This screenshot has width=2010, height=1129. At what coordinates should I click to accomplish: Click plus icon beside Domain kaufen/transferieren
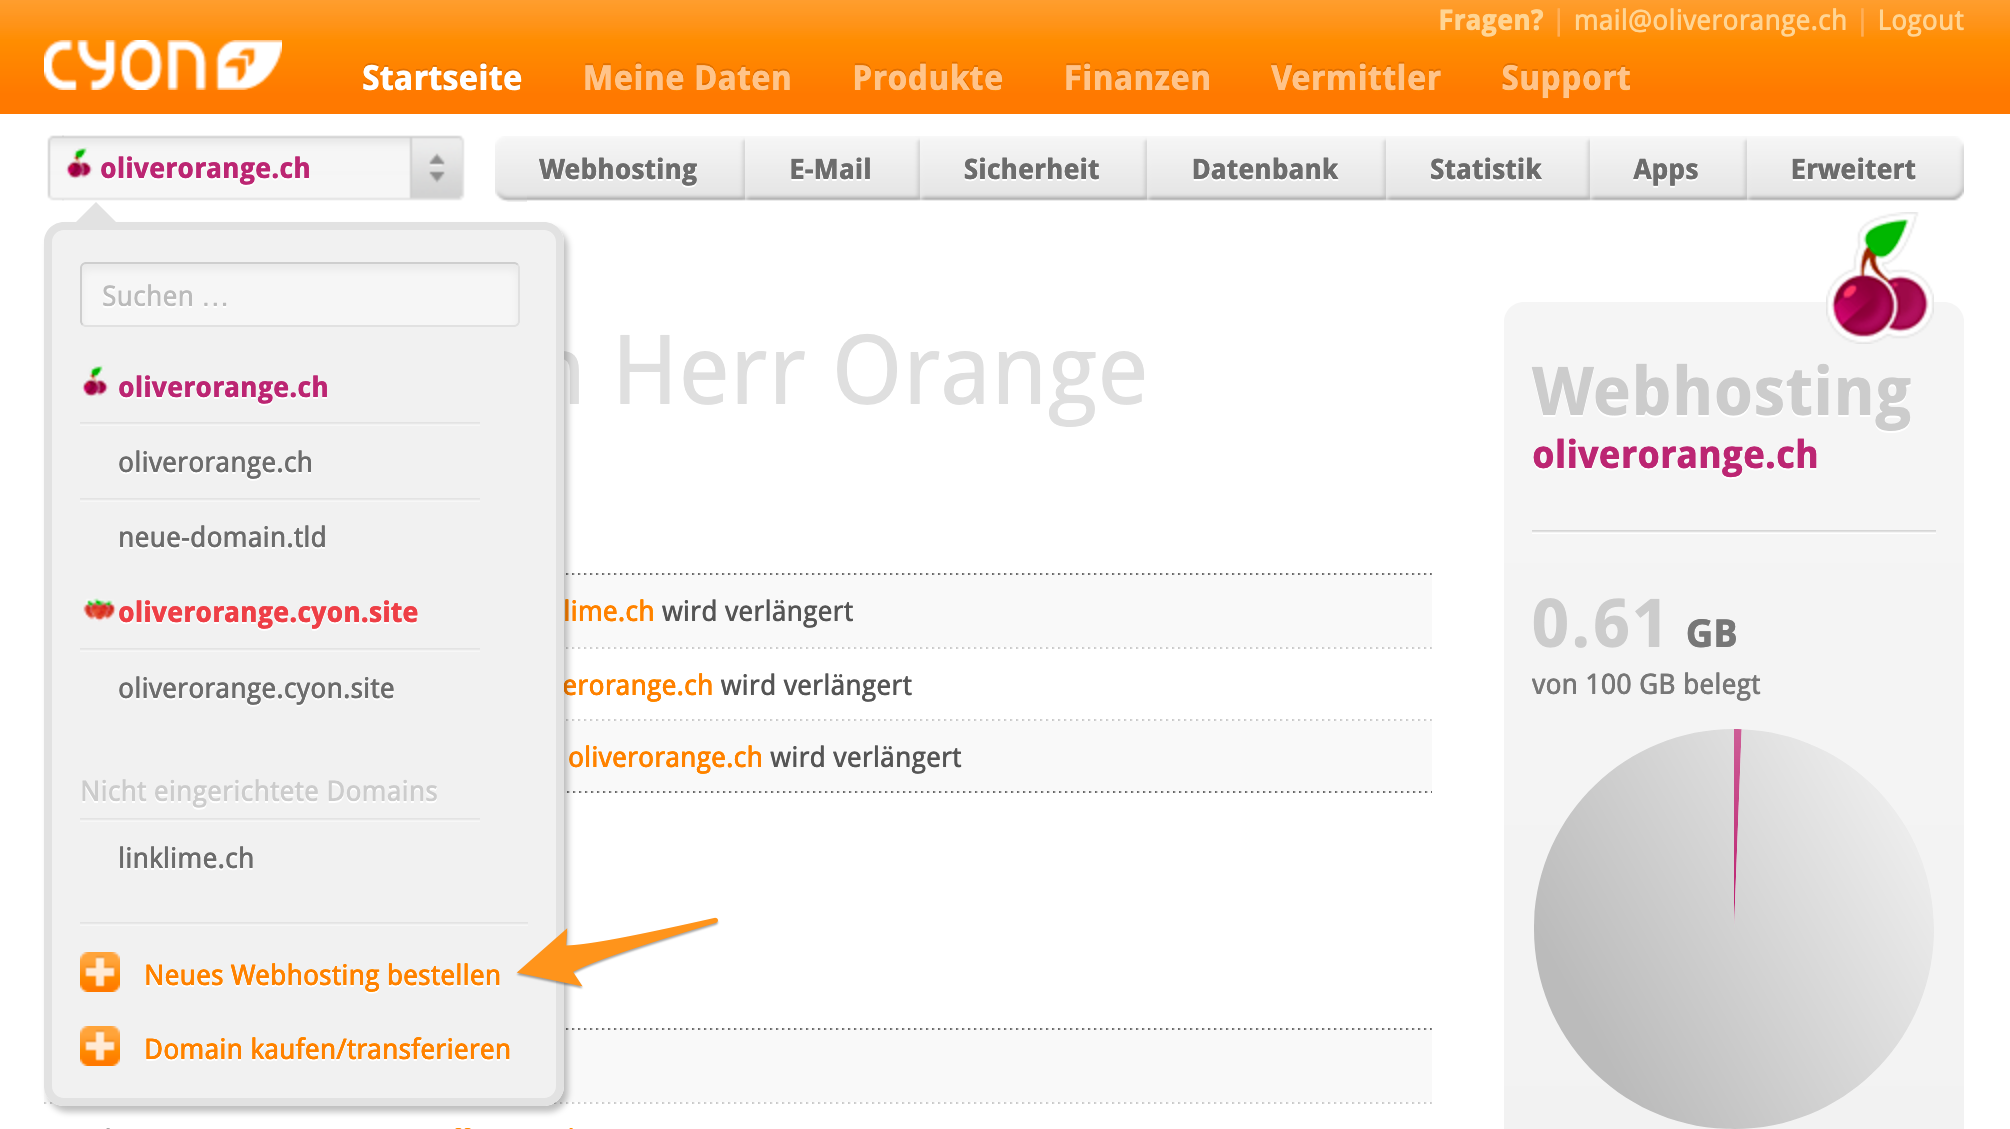coord(100,1047)
